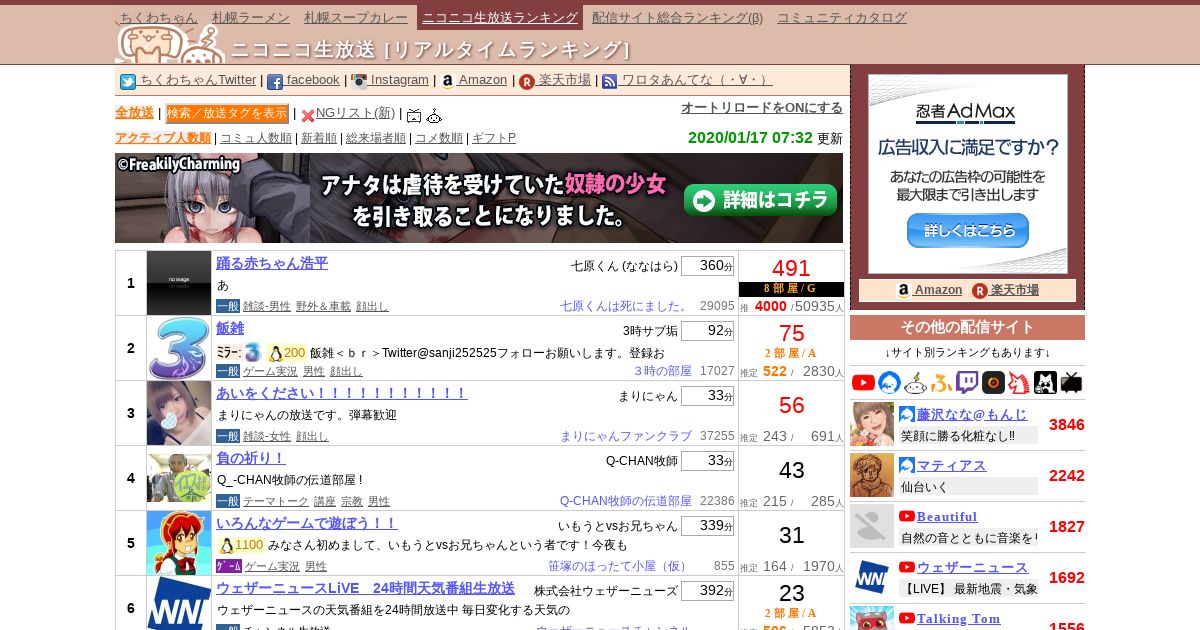Click the robot-face site icon in the site row
The height and width of the screenshot is (630, 1200).
tap(916, 382)
